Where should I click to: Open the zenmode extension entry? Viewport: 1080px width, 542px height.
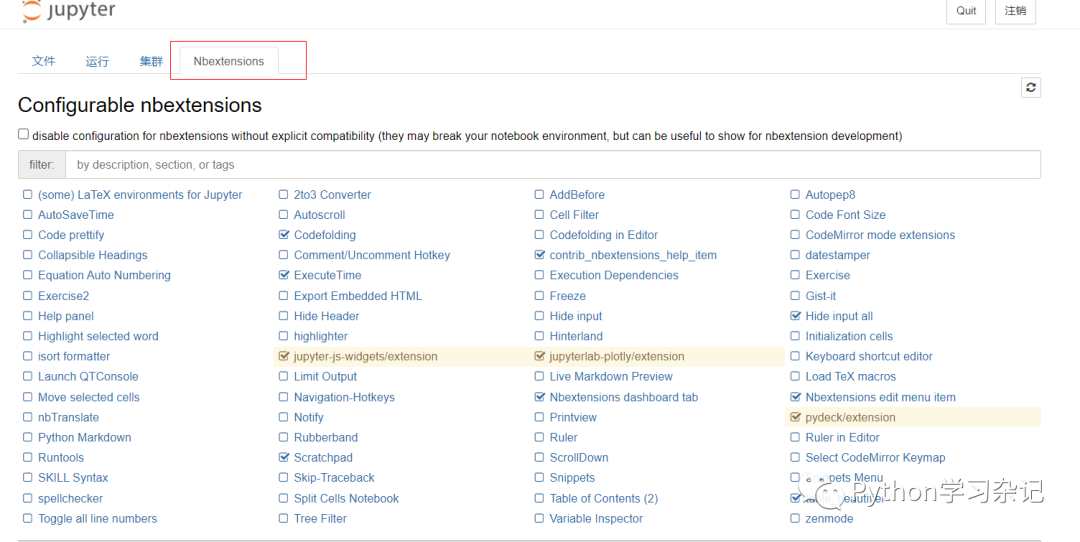point(829,519)
